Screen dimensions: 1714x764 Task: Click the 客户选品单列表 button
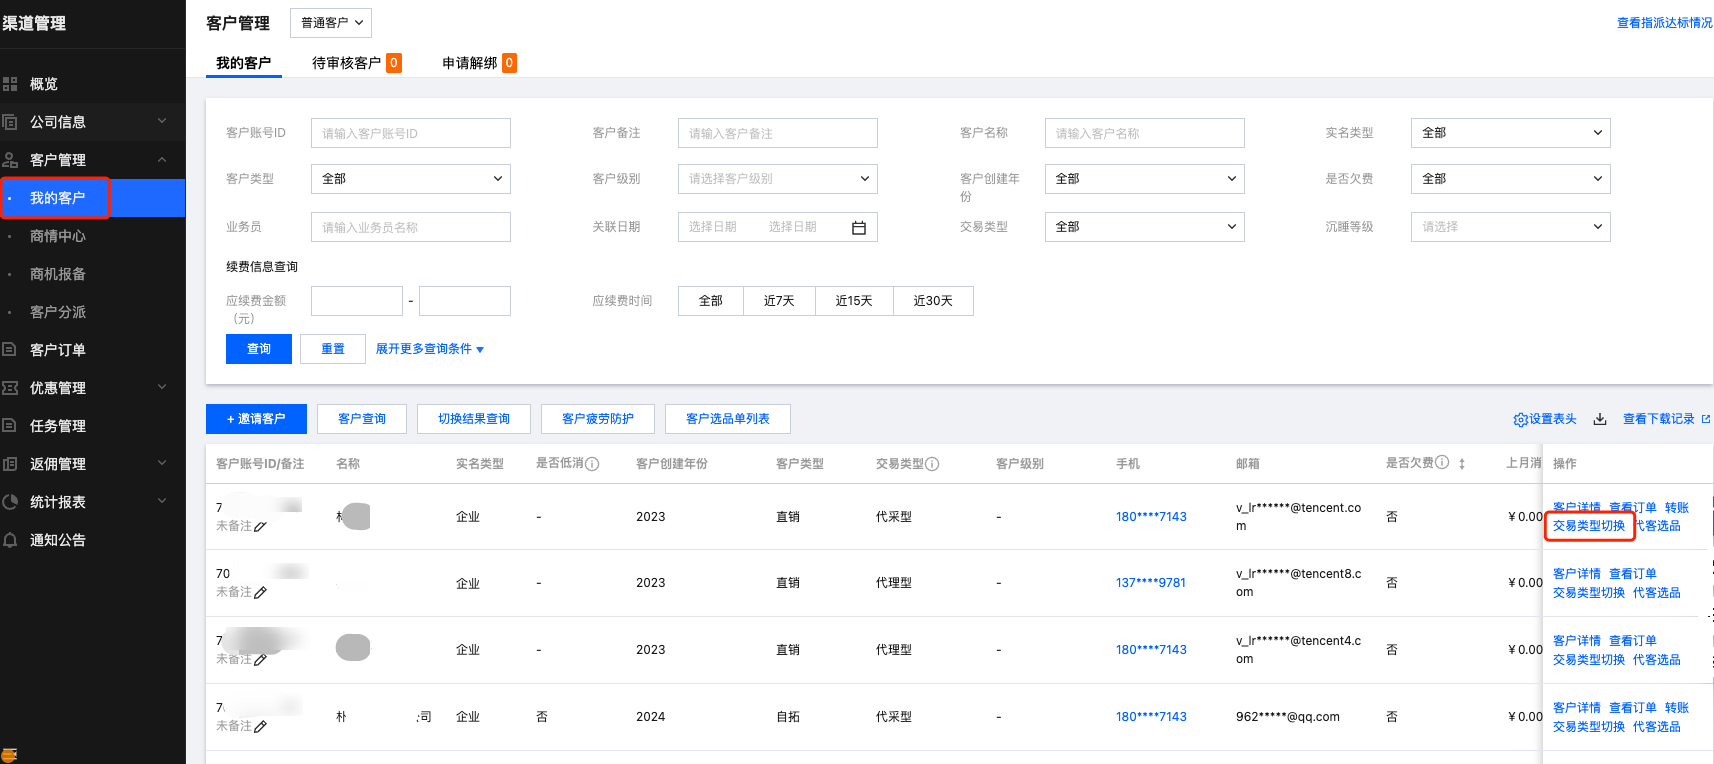coord(728,419)
